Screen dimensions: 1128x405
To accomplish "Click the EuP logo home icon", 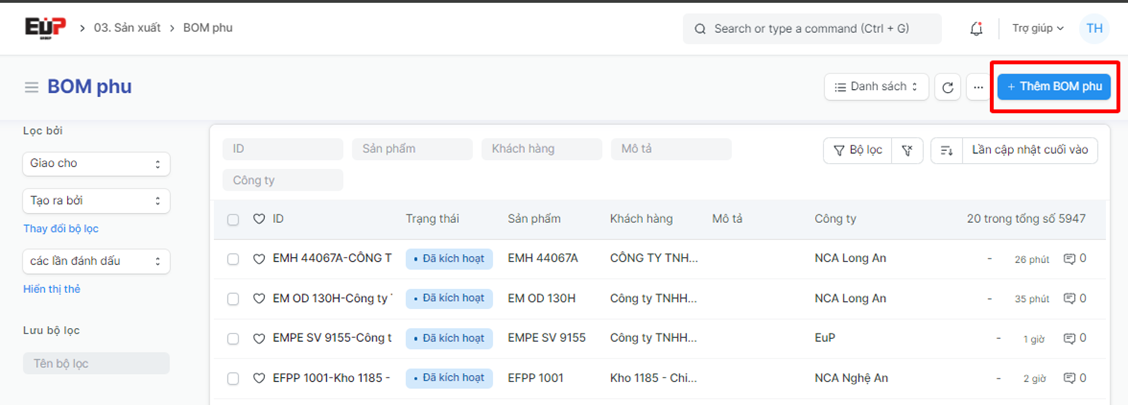I will click(45, 28).
